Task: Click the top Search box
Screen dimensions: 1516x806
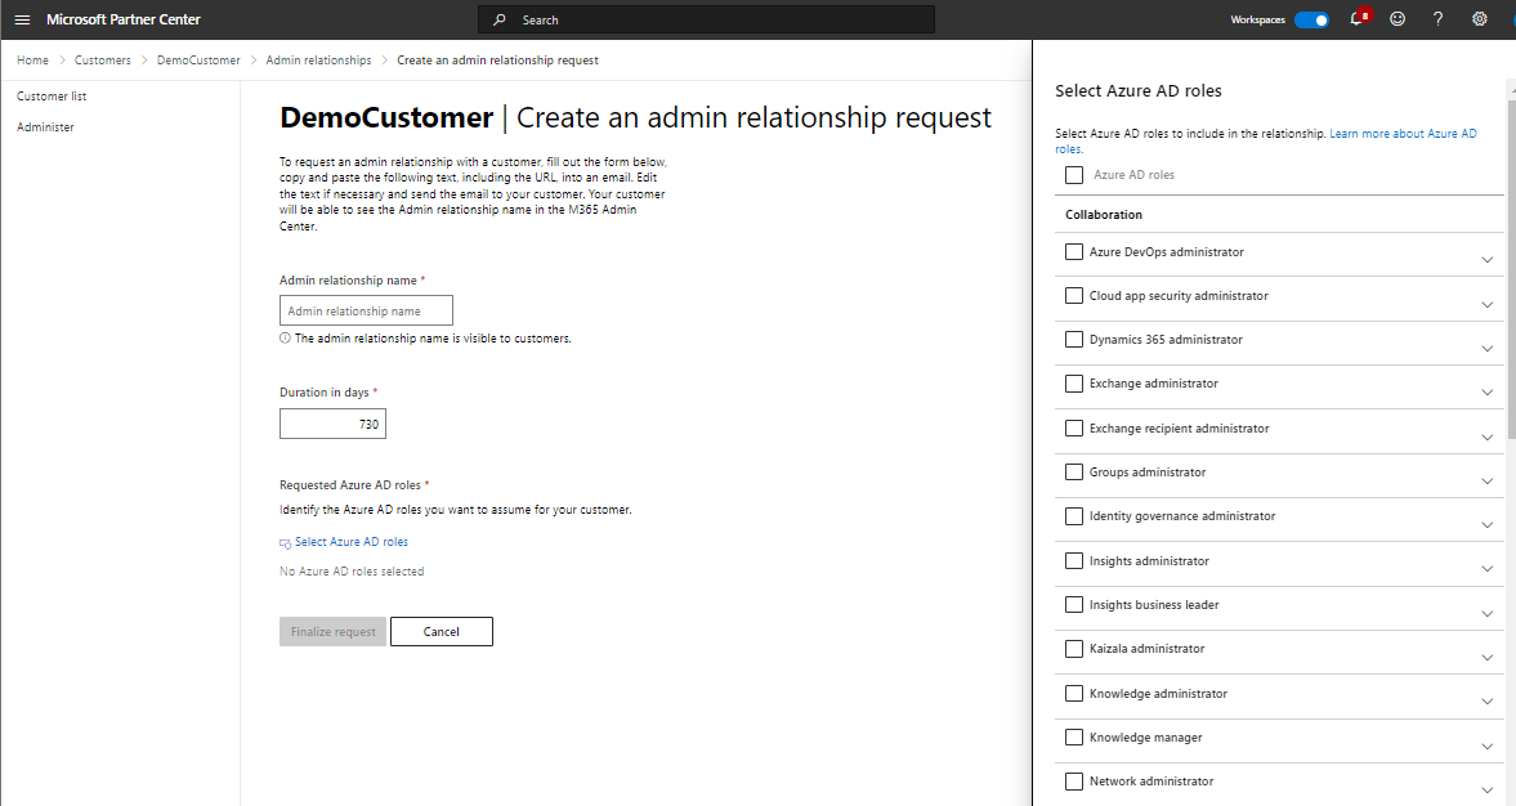Action: 706,20
